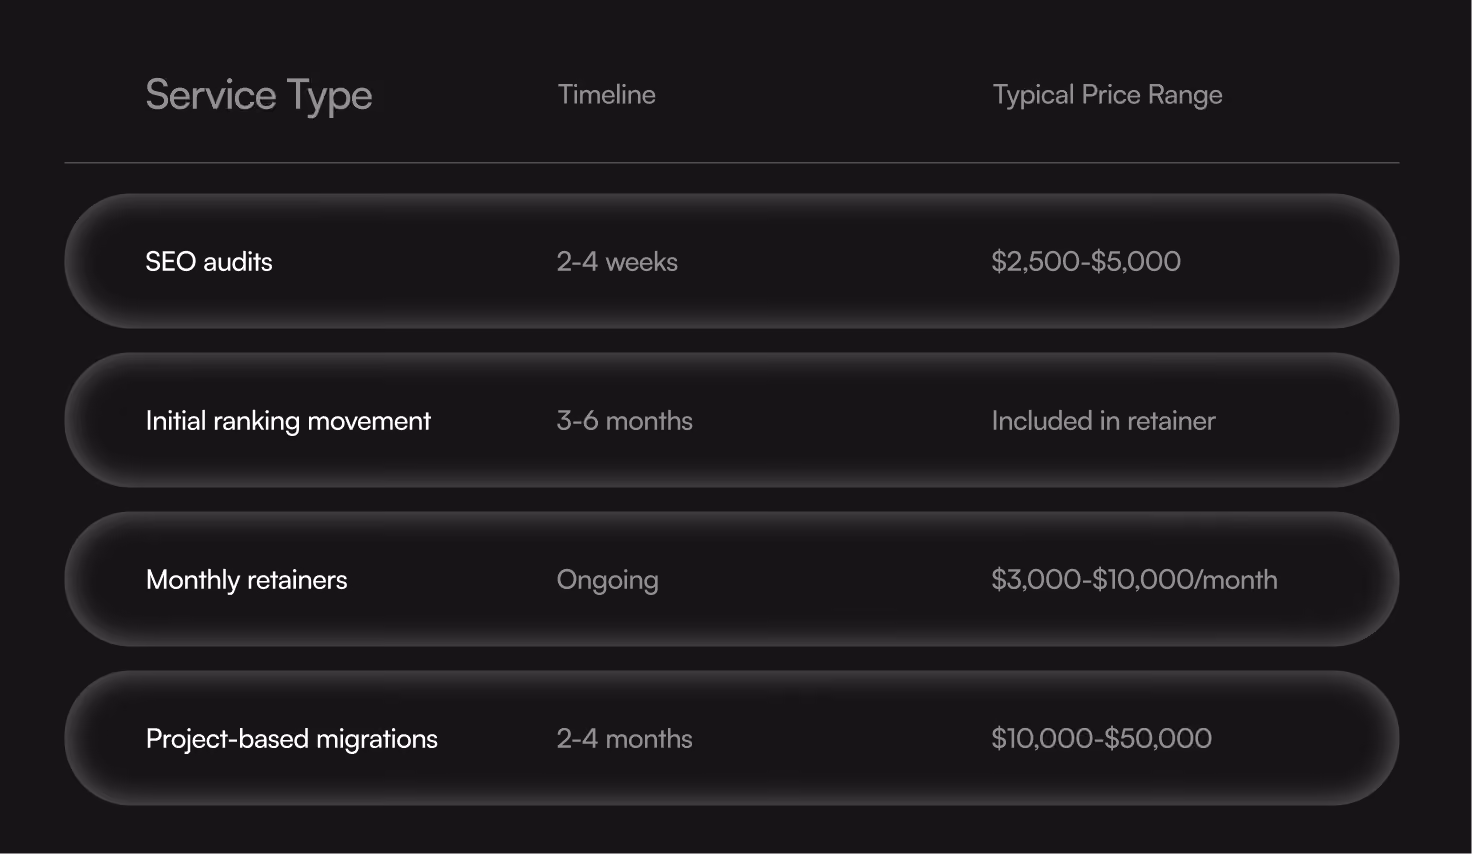Screen dimensions: 1472x854
Task: Click empty space between Ongoing and $3,000-$10,000/month
Action: [x=825, y=580]
